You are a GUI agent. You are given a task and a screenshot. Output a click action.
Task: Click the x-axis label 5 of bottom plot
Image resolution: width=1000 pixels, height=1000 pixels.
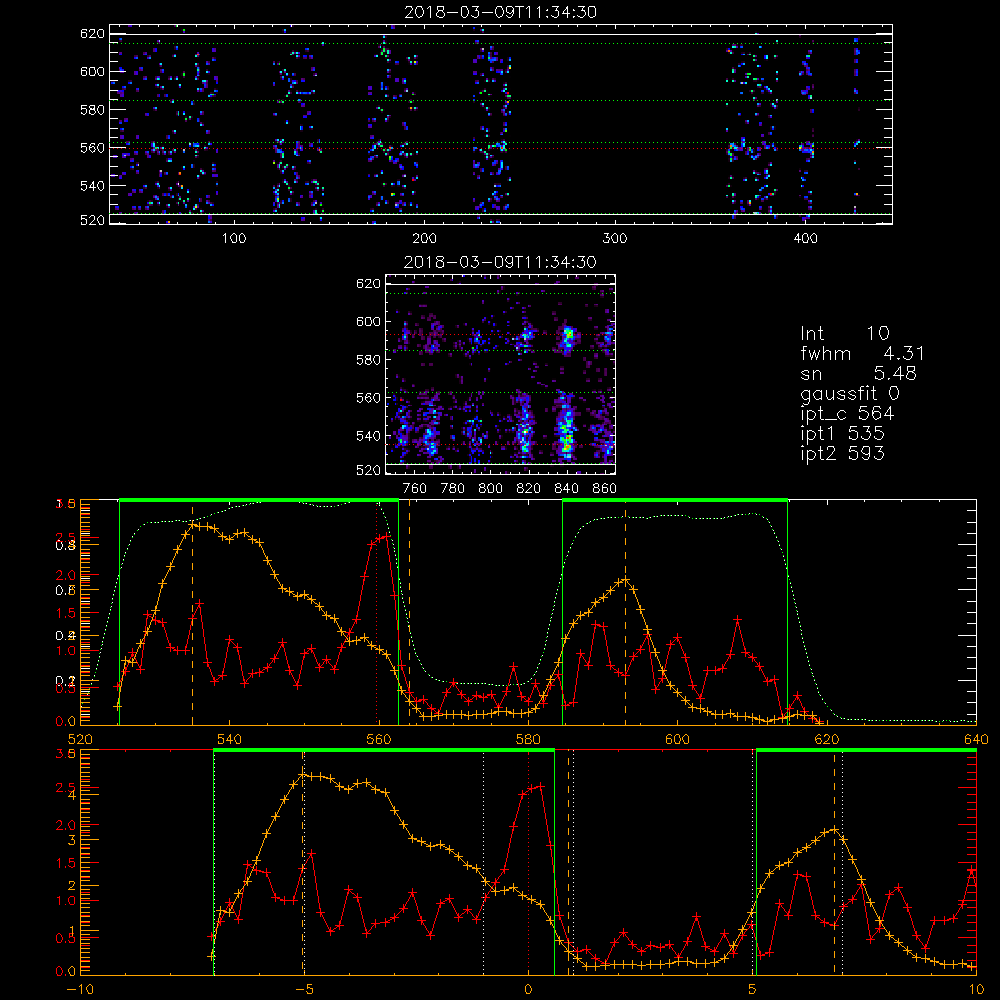[x=753, y=990]
